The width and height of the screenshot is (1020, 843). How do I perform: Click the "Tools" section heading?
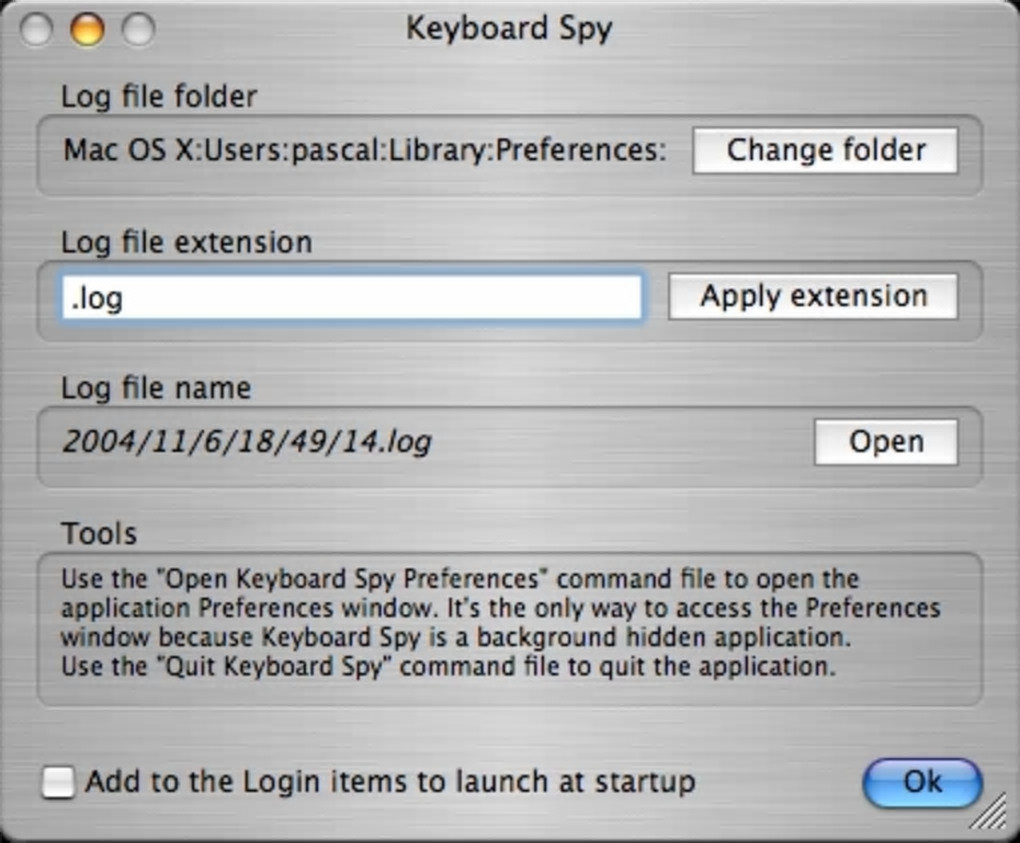tap(99, 533)
